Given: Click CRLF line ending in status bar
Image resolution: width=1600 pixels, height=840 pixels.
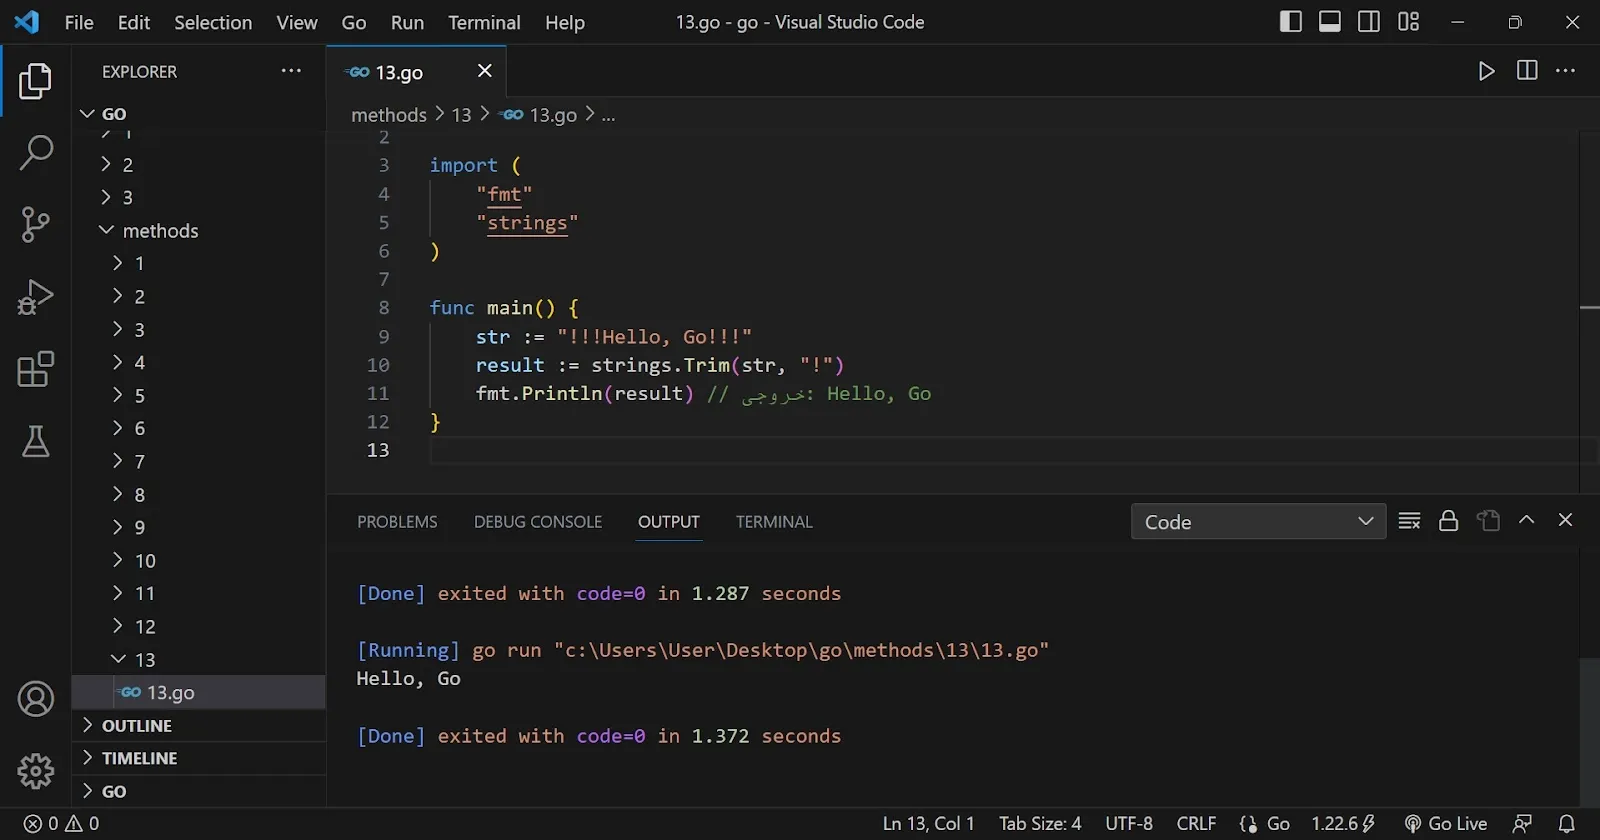Looking at the screenshot, I should pos(1196,824).
